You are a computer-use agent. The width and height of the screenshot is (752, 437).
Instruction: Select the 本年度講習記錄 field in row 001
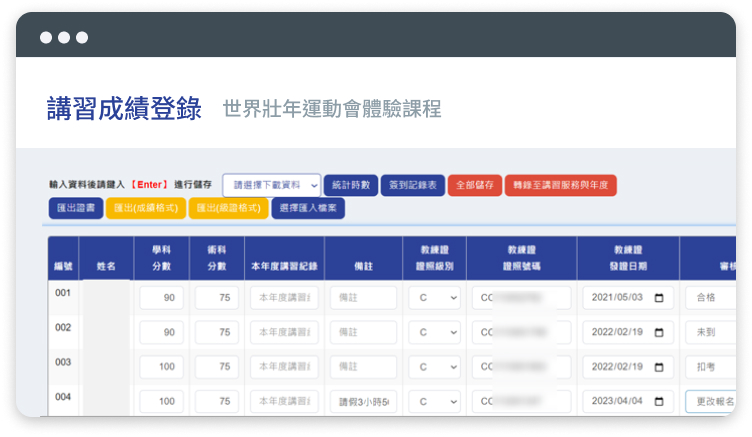(x=284, y=298)
